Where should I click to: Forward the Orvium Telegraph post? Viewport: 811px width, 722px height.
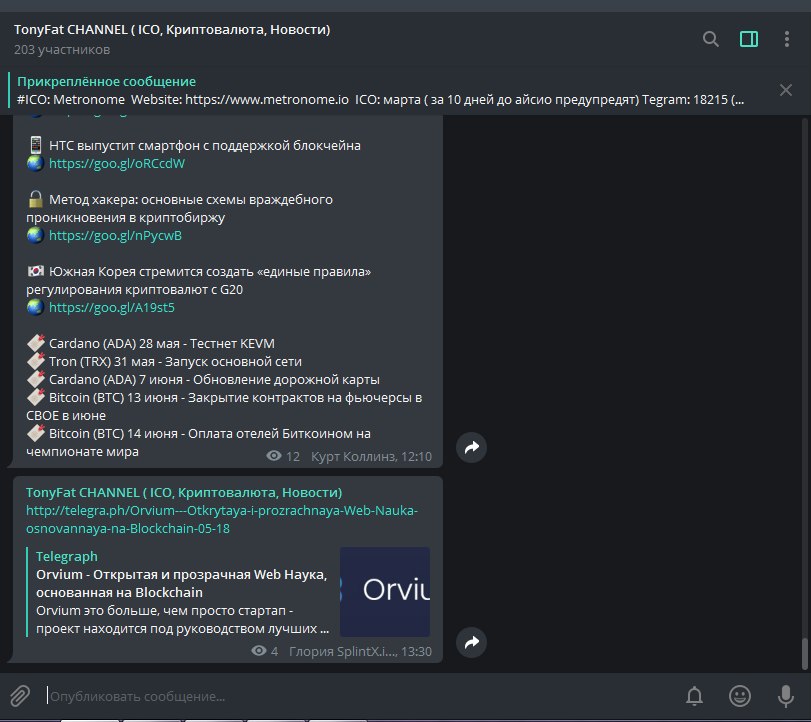[x=471, y=642]
